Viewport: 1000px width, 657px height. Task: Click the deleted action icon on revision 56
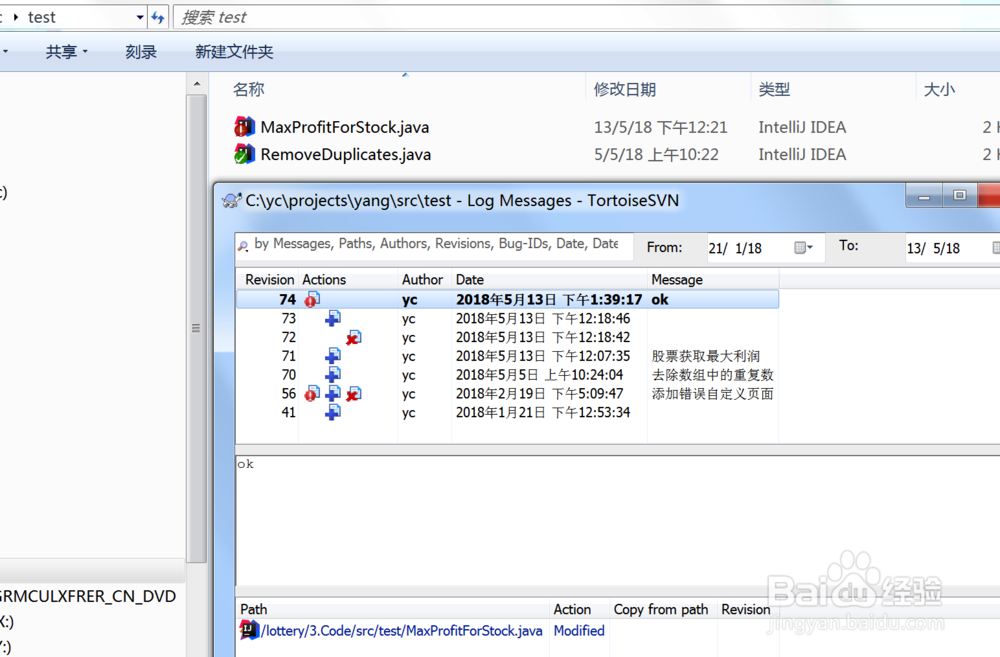pos(353,393)
